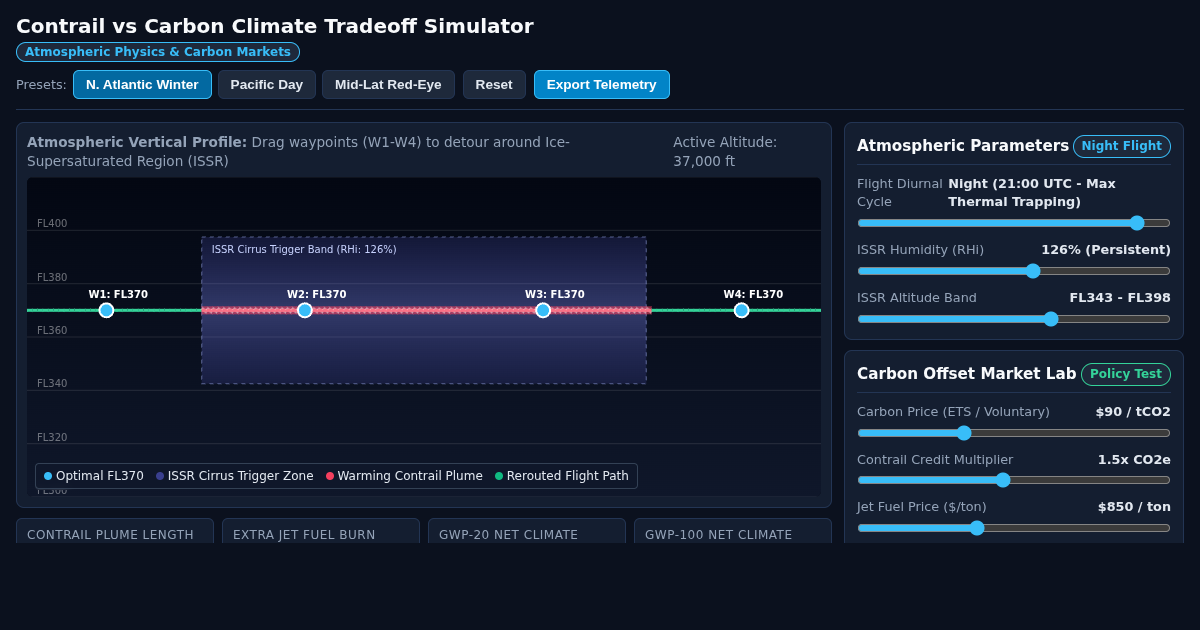Click the 126% (Persistent) humidity value

1106,250
